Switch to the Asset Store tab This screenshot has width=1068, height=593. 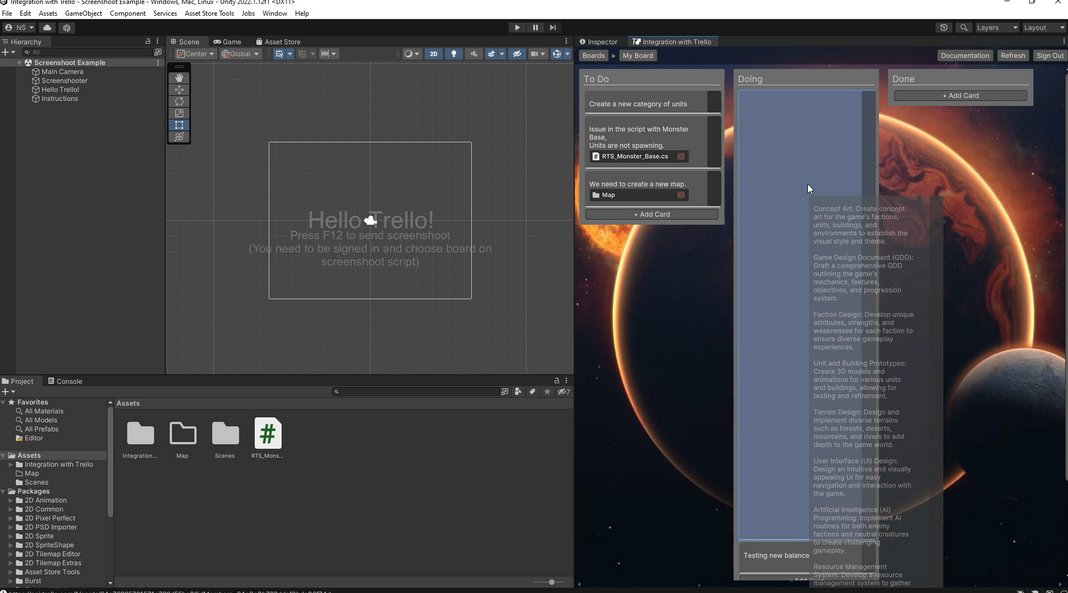(x=278, y=42)
